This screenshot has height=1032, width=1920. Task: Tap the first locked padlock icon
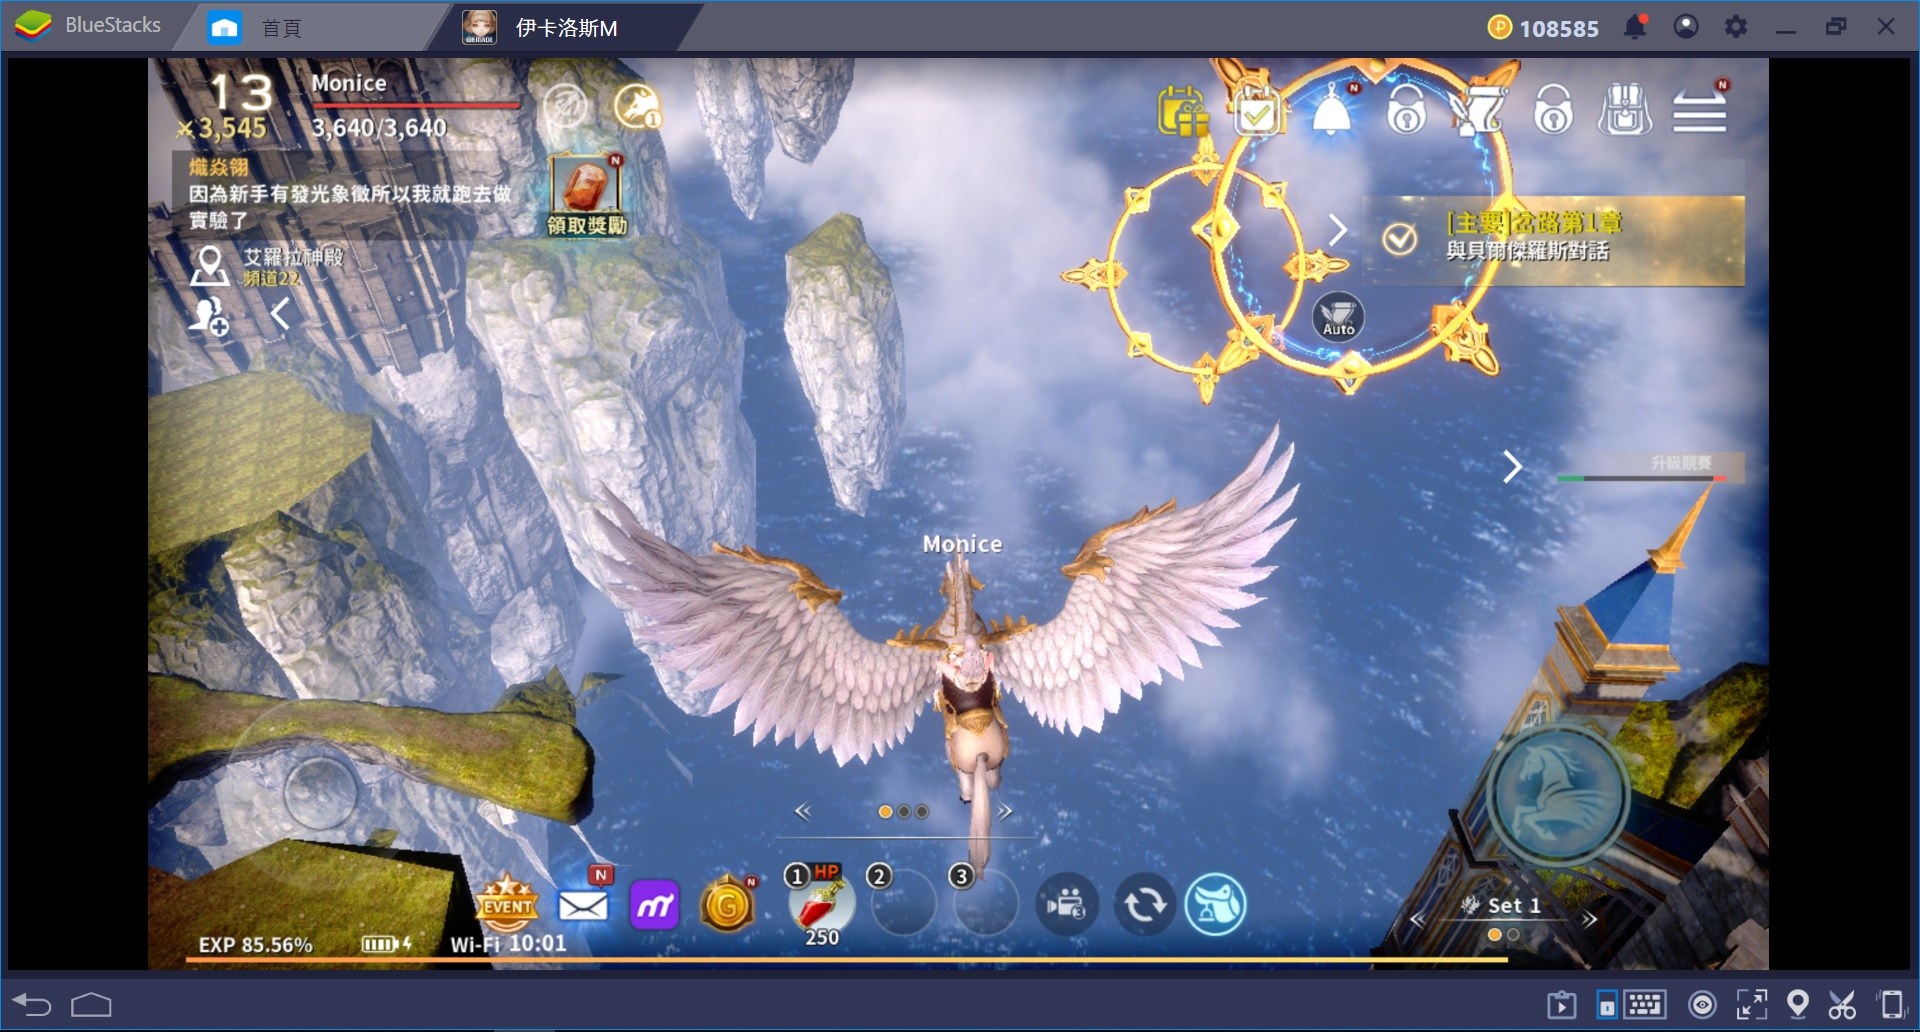(1406, 110)
